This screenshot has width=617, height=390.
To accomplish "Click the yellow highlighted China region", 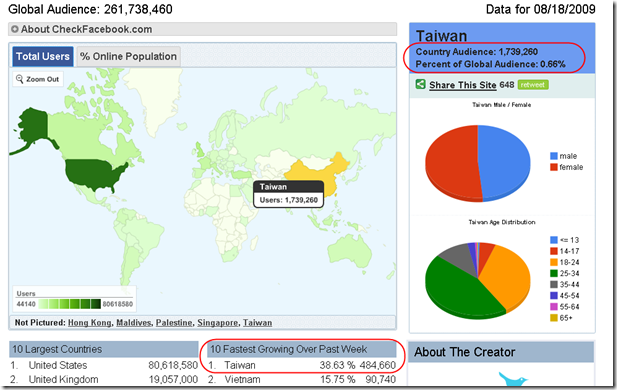I will 315,173.
